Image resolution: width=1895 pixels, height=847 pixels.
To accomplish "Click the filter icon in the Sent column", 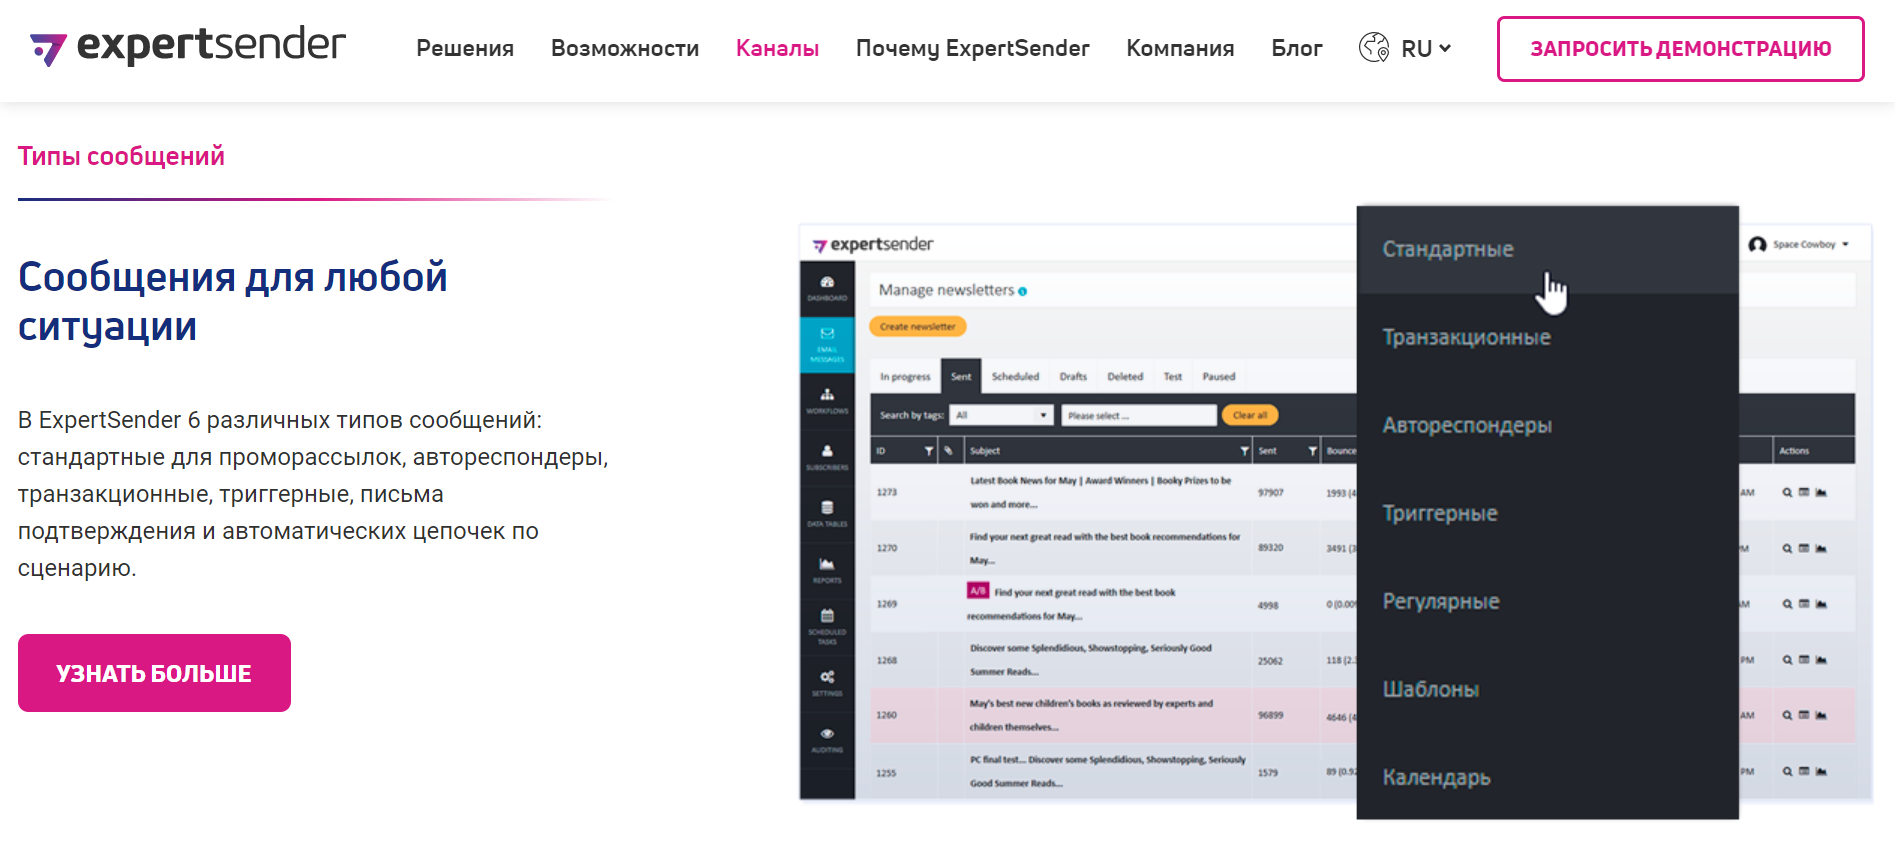I will point(1312,451).
